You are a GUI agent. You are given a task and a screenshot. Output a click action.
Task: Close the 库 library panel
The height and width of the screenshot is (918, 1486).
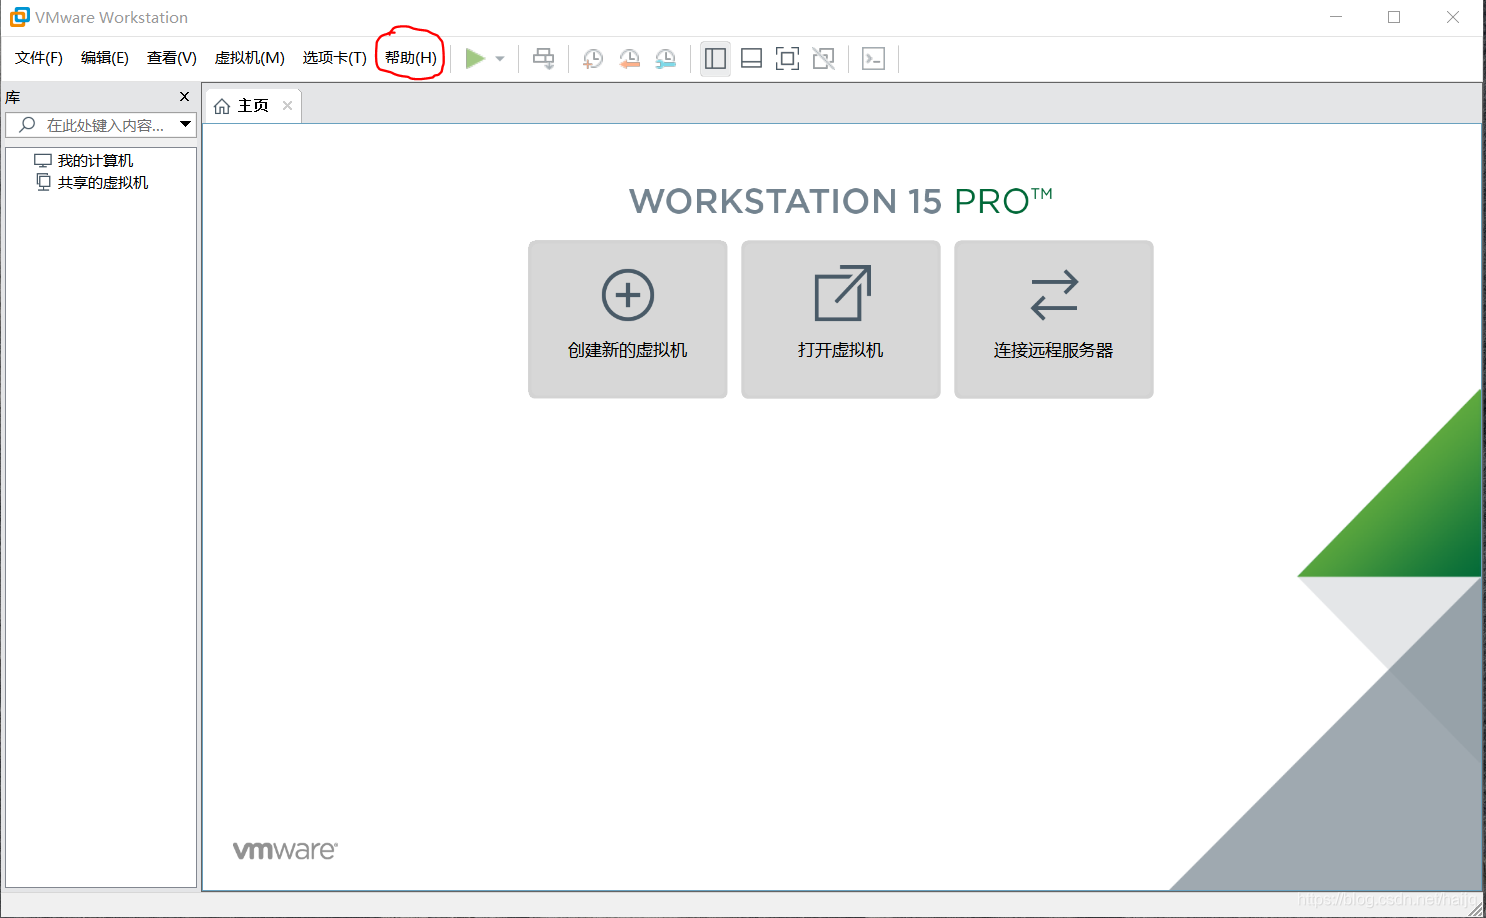pos(184,97)
